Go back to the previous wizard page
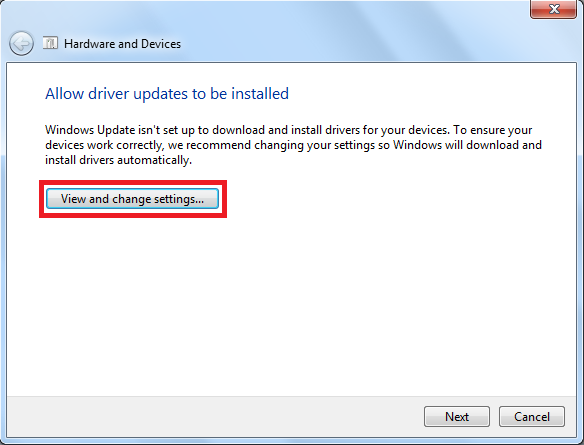 click(21, 44)
